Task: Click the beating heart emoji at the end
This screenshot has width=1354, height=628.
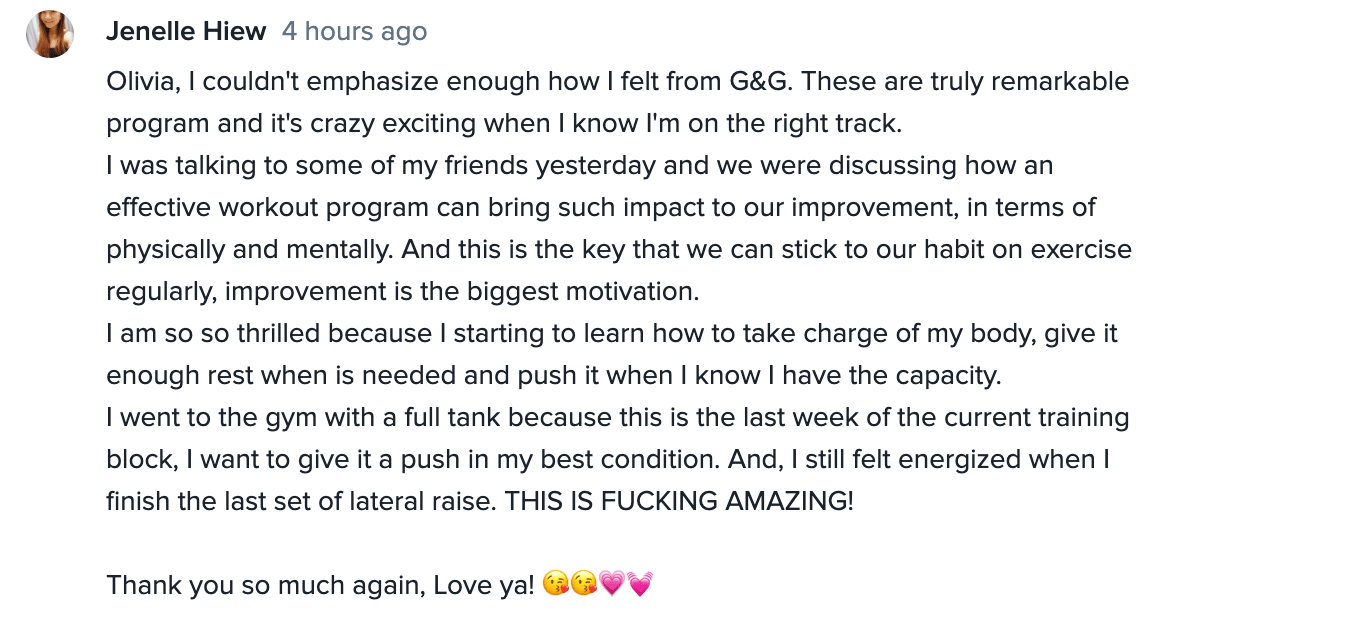Action: [x=639, y=585]
